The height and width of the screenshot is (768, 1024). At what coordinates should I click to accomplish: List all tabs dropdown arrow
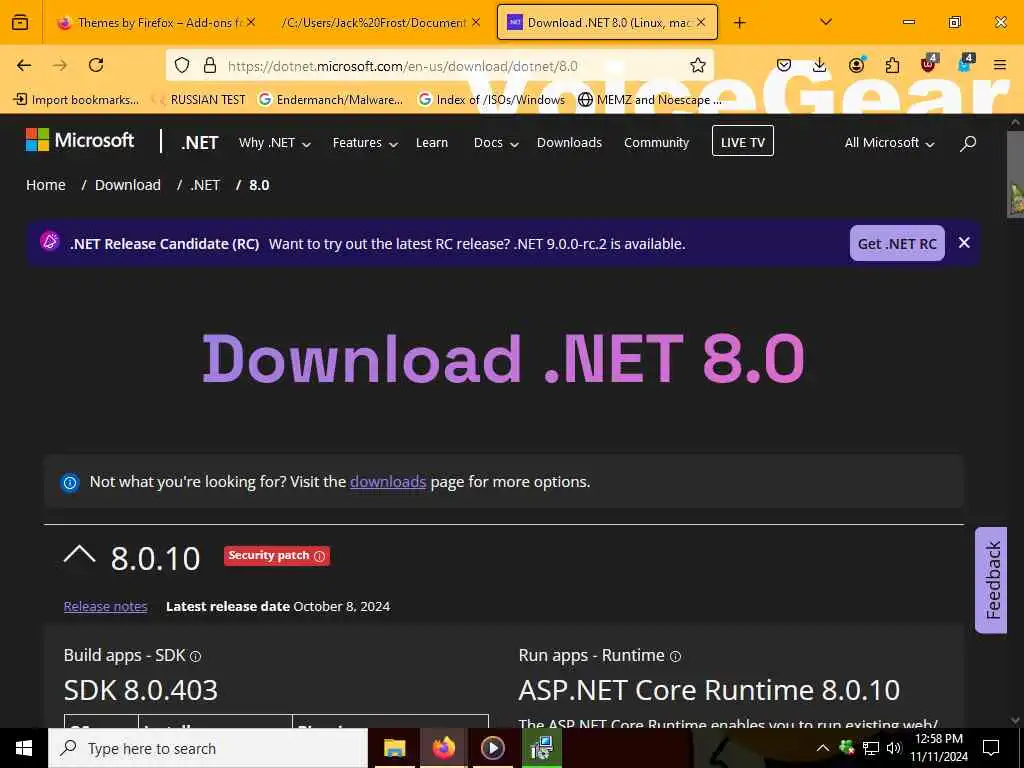click(826, 22)
